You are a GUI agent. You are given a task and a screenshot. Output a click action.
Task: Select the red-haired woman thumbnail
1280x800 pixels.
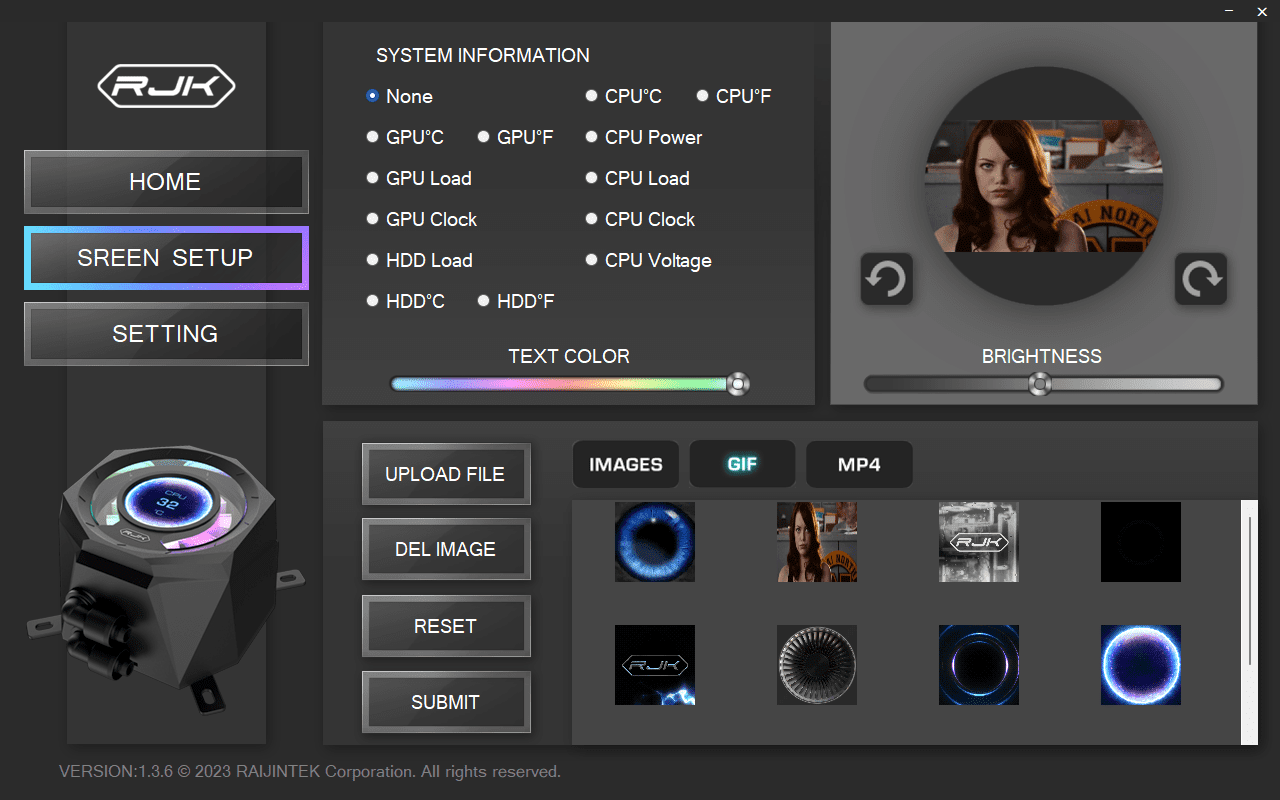pyautogui.click(x=817, y=542)
